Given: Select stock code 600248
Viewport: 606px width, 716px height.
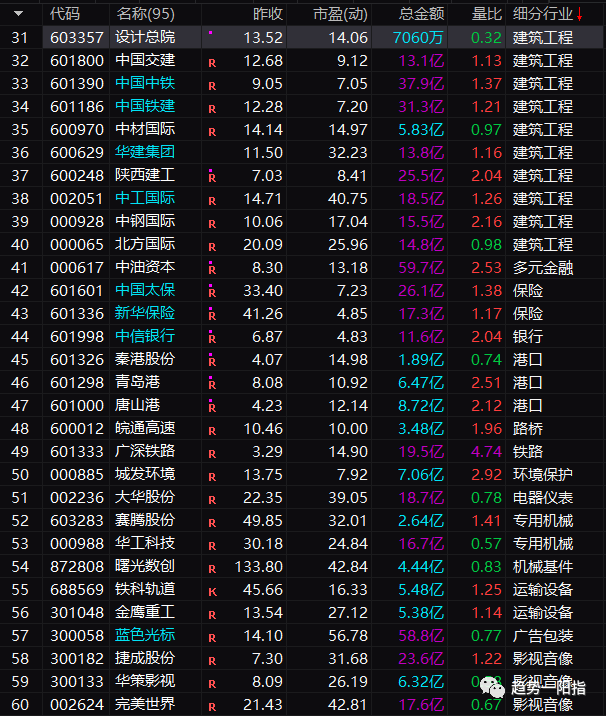Looking at the screenshot, I should pyautogui.click(x=77, y=175).
